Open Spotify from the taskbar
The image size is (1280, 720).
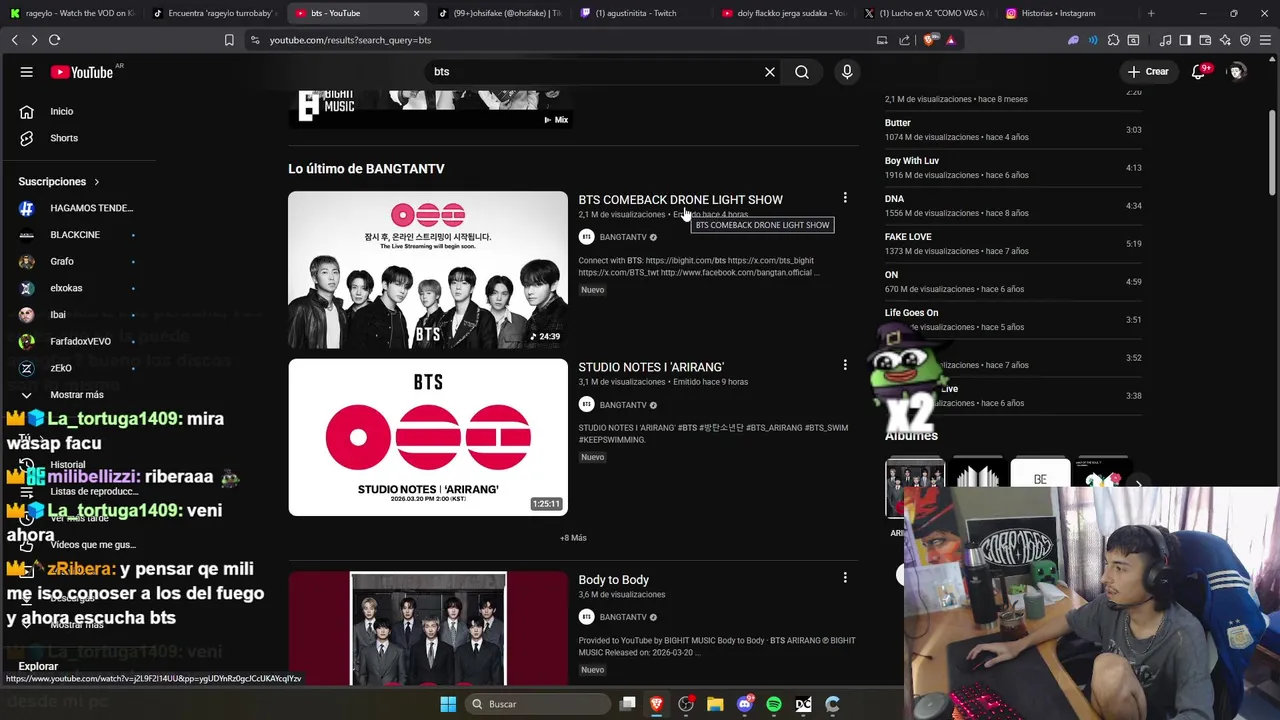774,704
